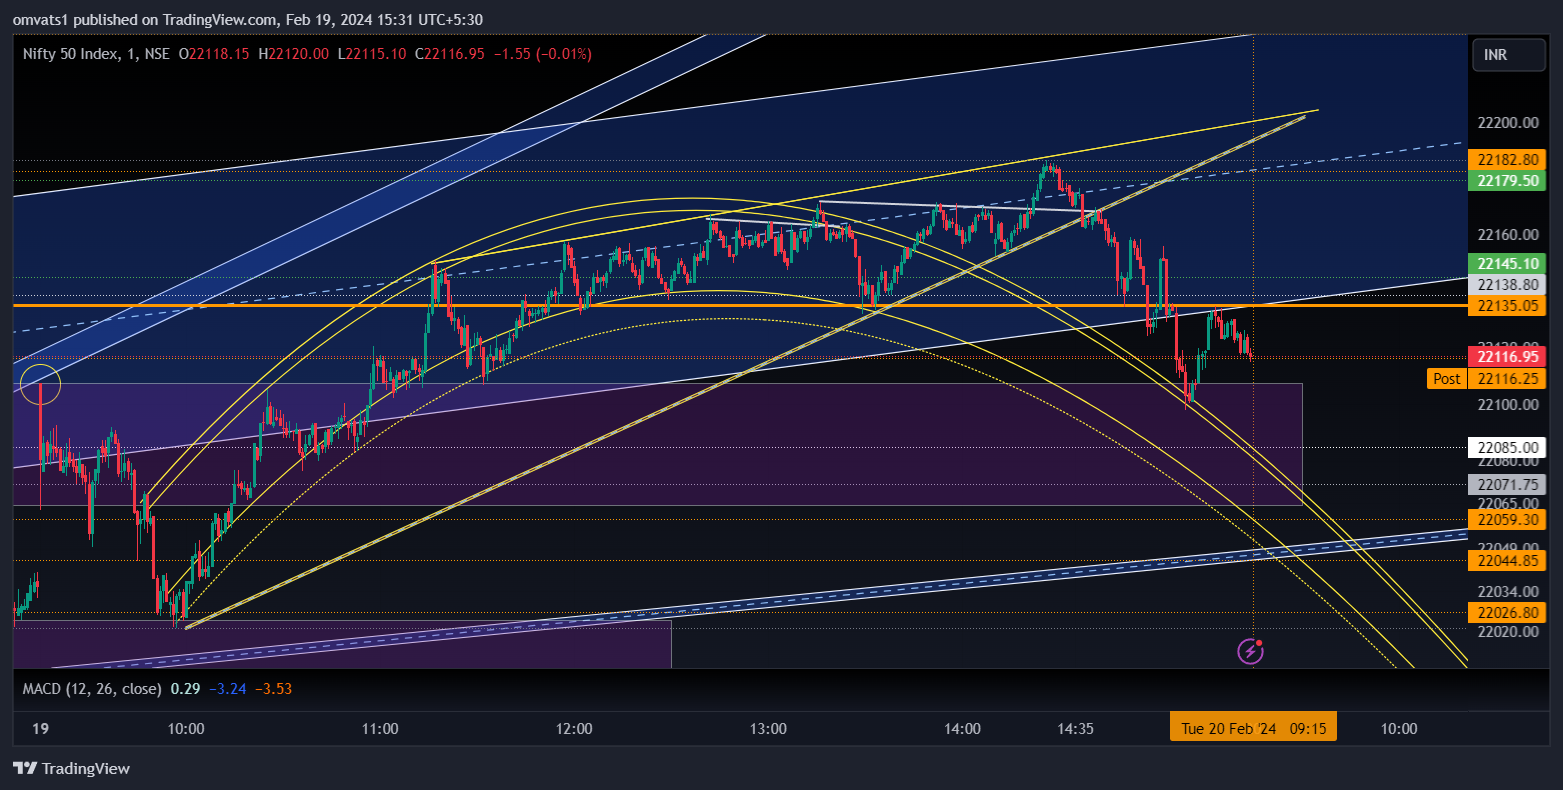Click the 14:35 time axis label
Image resolution: width=1563 pixels, height=790 pixels.
(x=1075, y=729)
